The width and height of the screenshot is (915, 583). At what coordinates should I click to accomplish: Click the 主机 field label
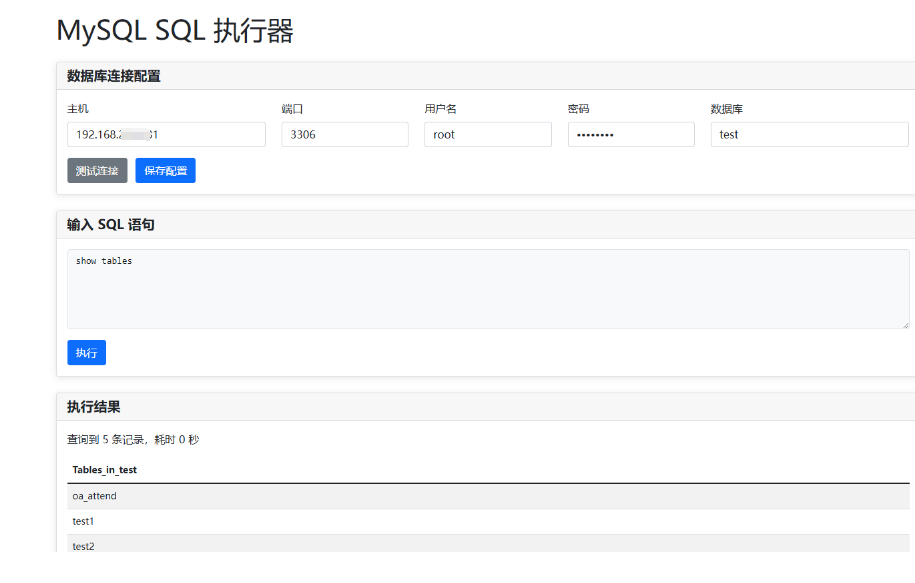pos(78,109)
